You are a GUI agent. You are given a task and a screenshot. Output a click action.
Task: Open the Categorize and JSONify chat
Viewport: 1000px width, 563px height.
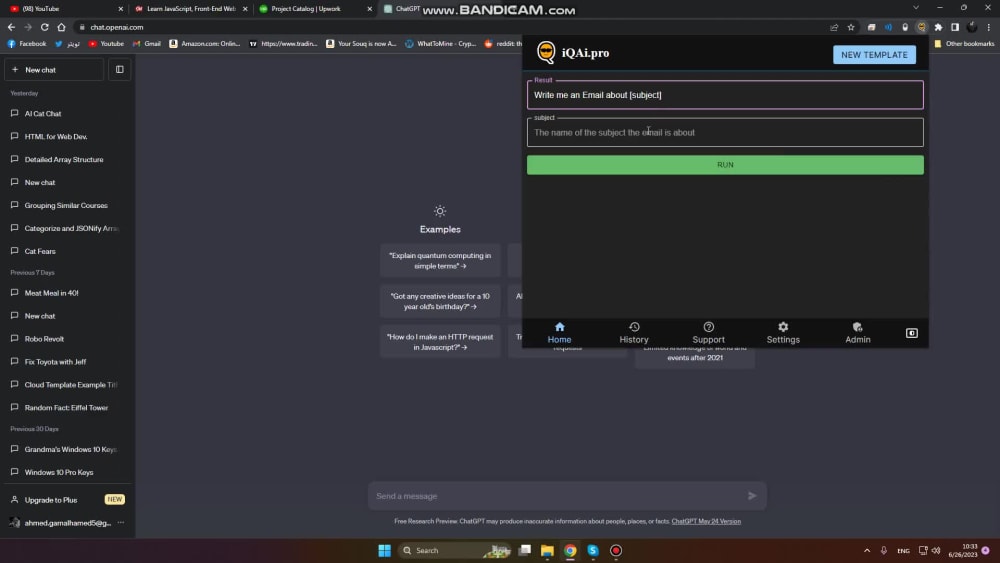tap(67, 228)
